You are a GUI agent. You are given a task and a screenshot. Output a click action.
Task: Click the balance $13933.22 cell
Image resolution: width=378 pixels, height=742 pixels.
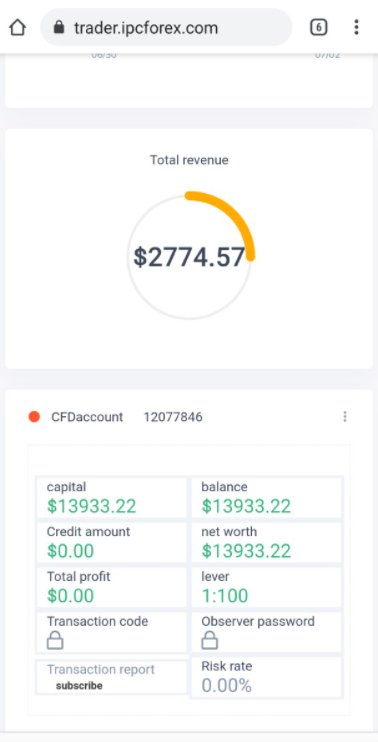click(266, 498)
